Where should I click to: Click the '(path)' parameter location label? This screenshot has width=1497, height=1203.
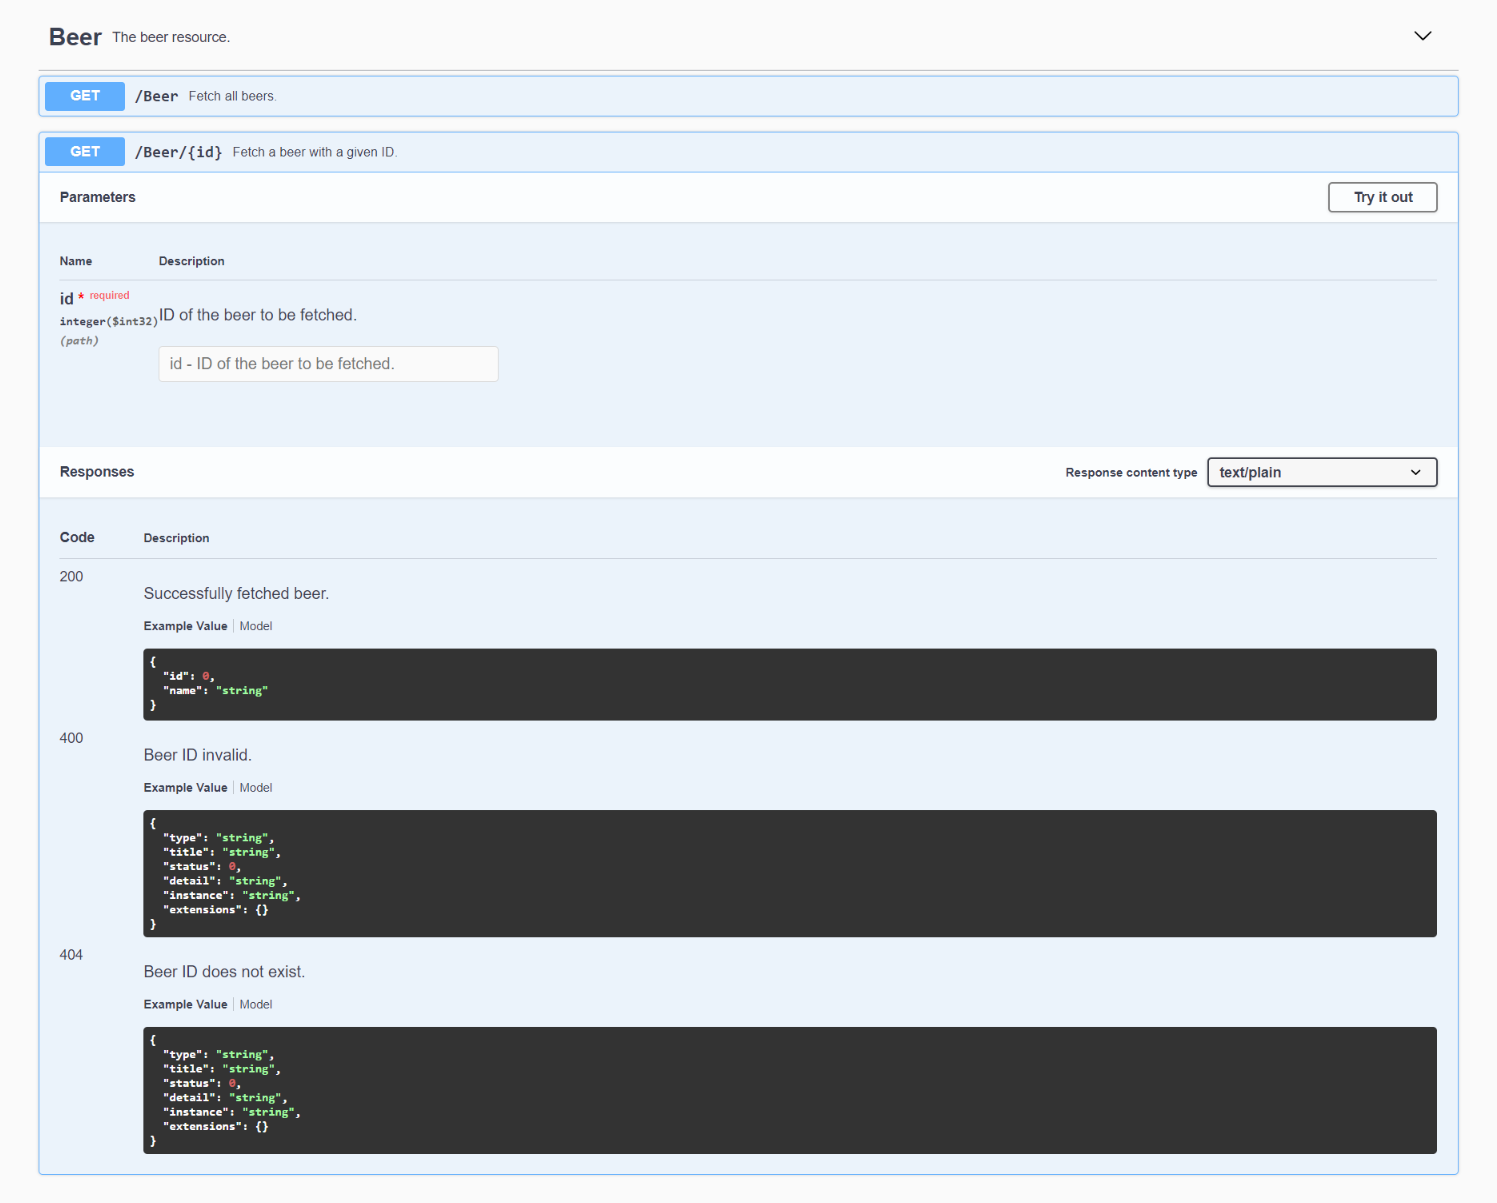click(x=79, y=341)
